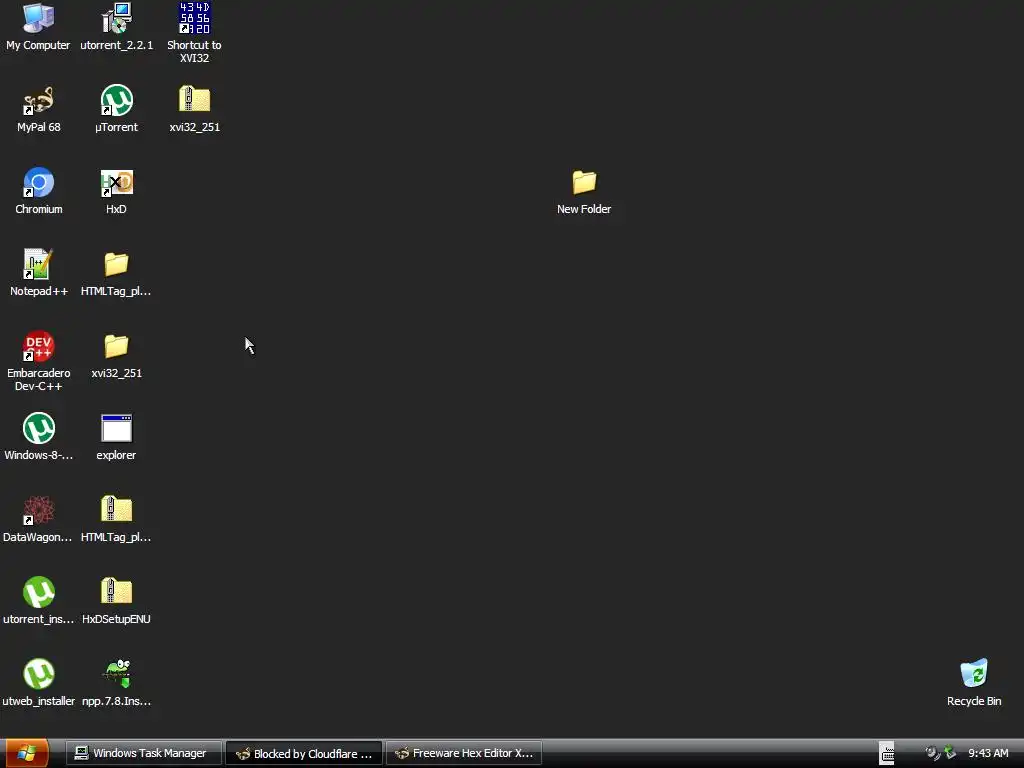Switch to Blocked by Cloudflare taskbar window

[x=304, y=753]
